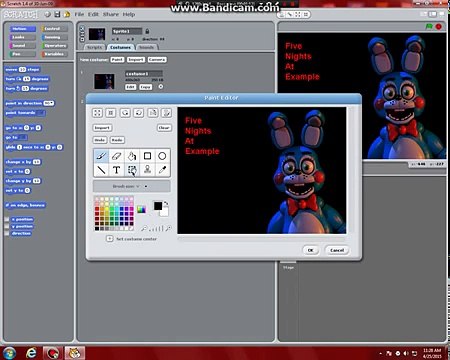Click the Set costume center crosshair button

point(109,239)
